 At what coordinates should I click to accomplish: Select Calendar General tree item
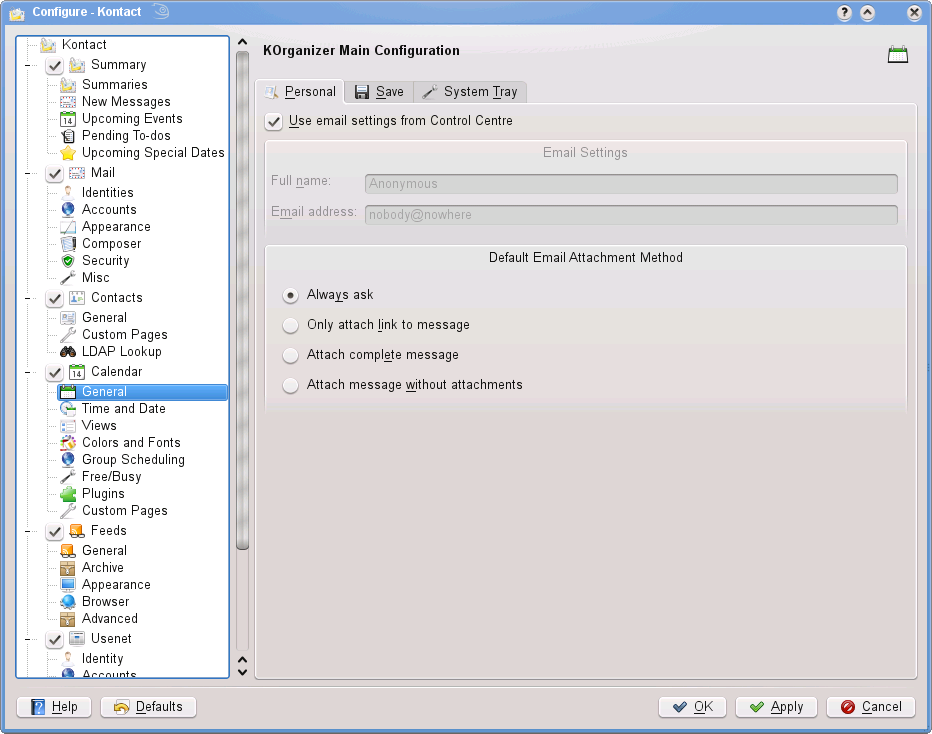coord(143,392)
